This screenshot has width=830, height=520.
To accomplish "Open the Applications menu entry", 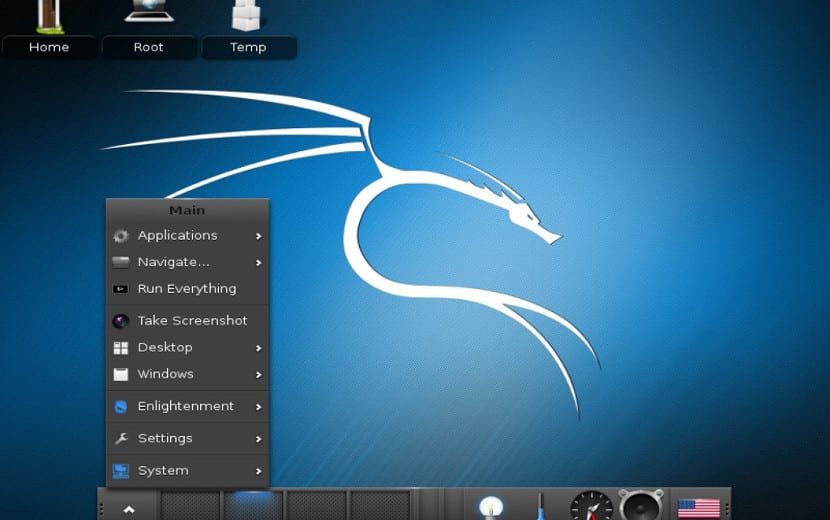I will 188,236.
